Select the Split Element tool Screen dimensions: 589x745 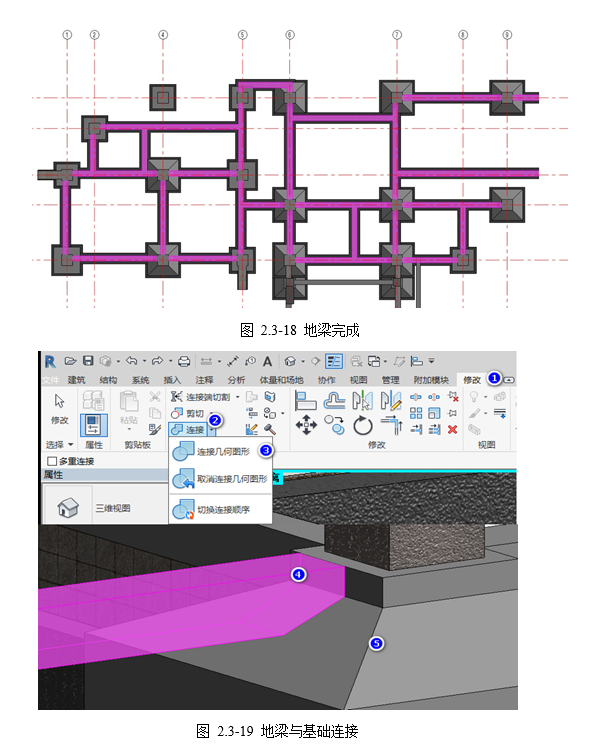pos(416,397)
